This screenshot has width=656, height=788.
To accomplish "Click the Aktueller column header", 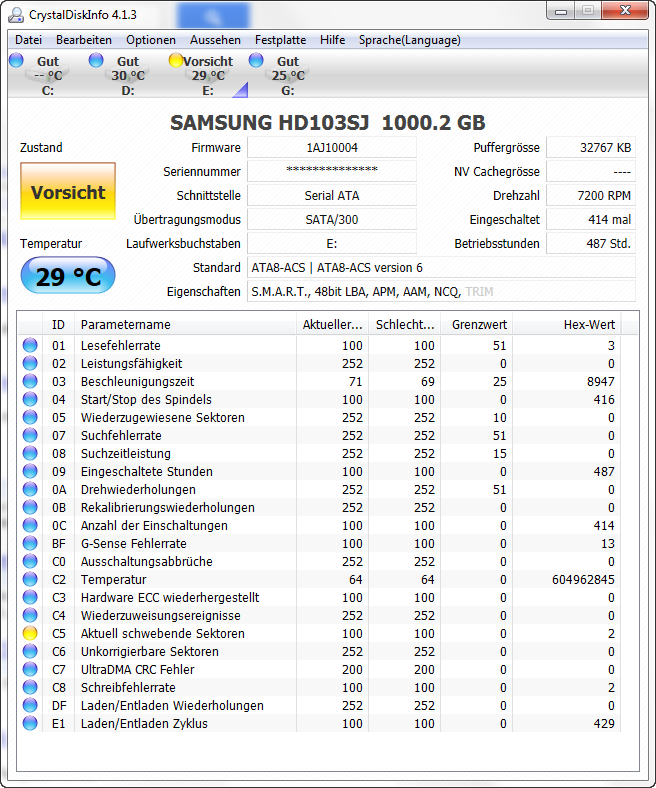I will click(x=332, y=325).
